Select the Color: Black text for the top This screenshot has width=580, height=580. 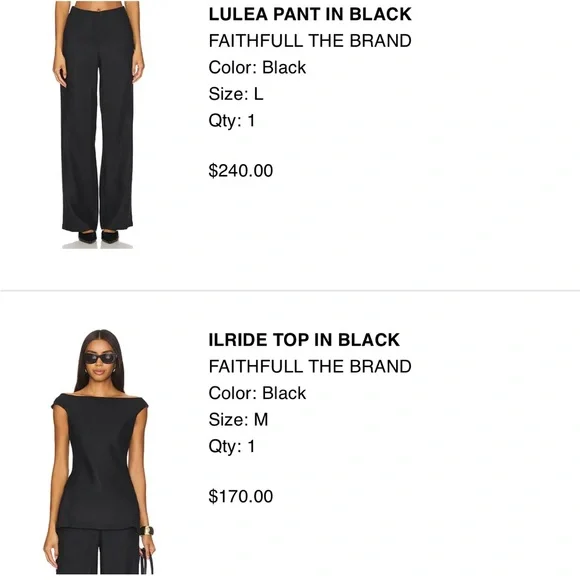coord(257,393)
